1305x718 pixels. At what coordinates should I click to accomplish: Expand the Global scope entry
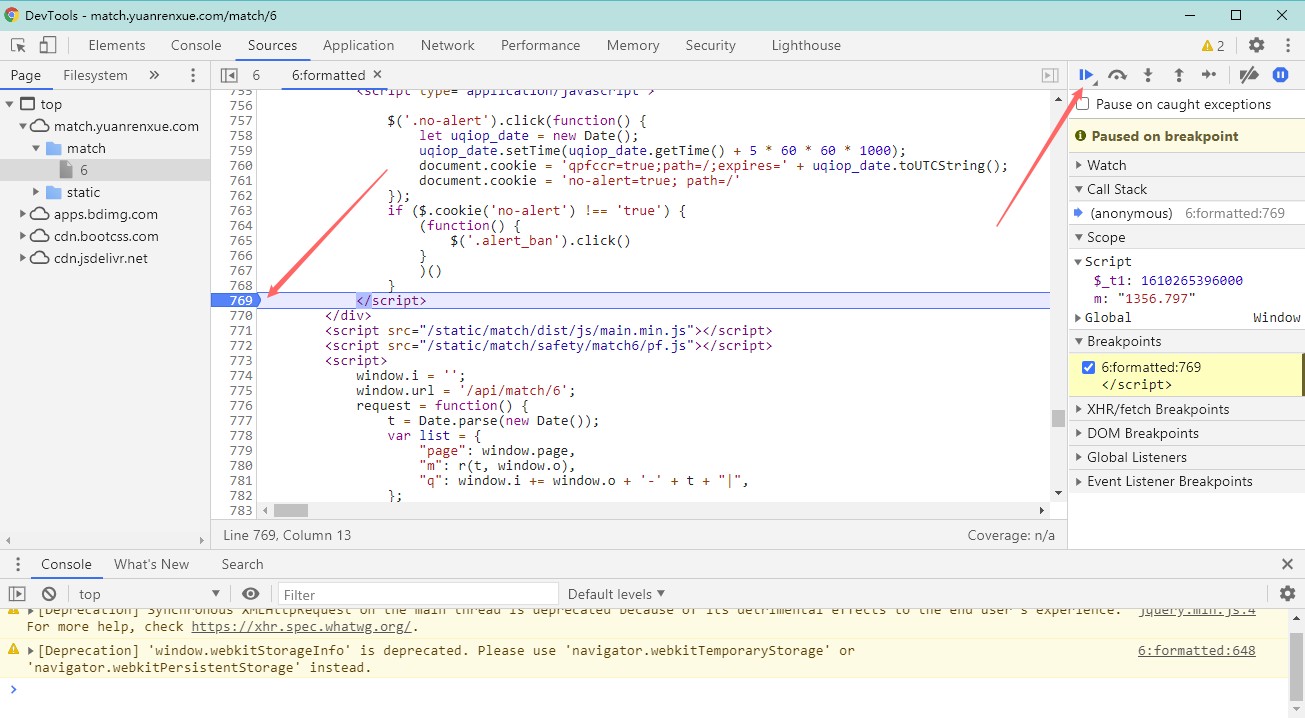point(1079,318)
